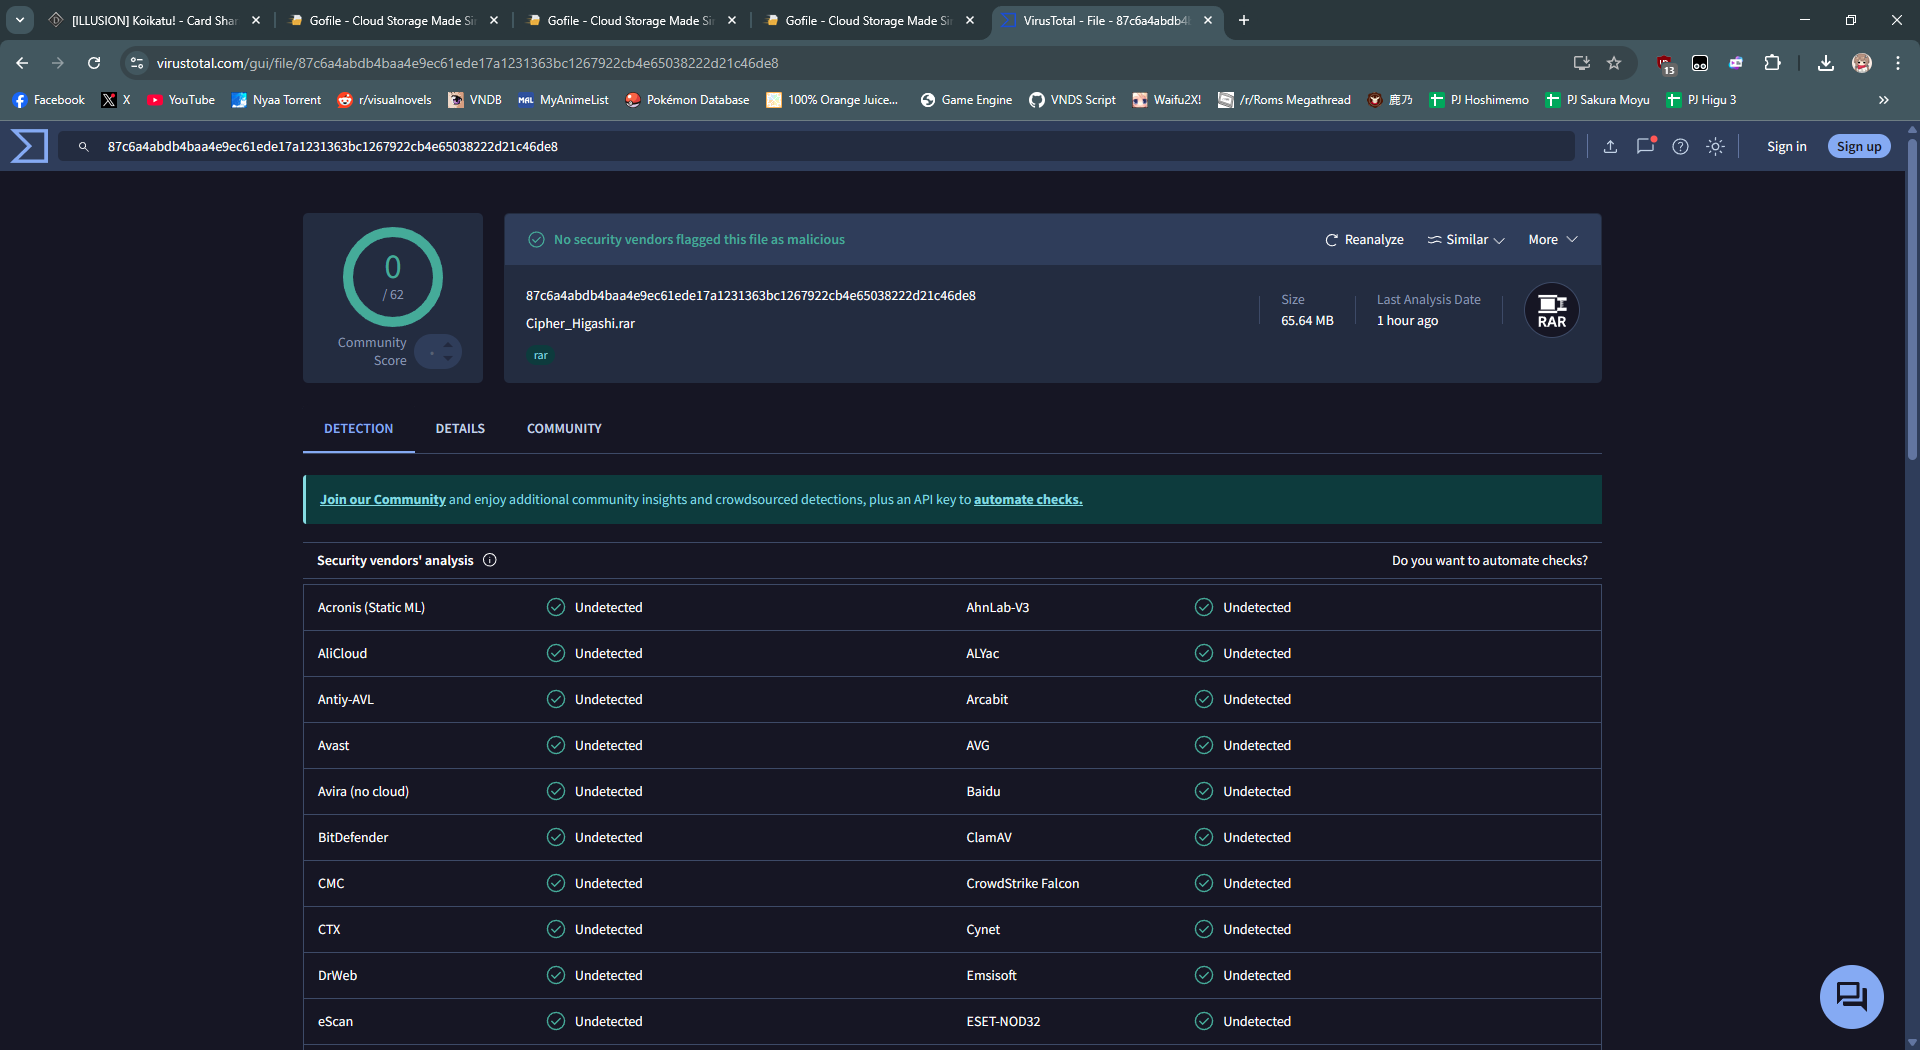Open the notifications chat icon

[x=1645, y=146]
